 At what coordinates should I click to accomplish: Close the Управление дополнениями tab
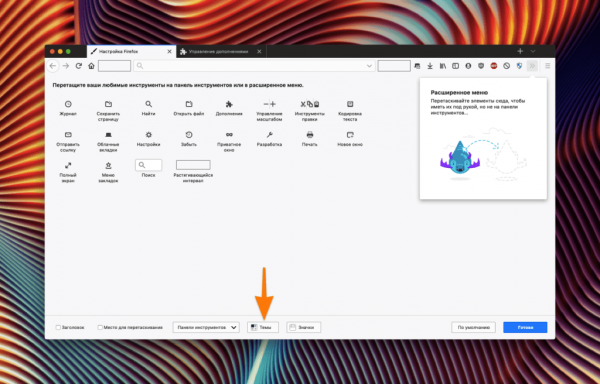pyautogui.click(x=259, y=51)
